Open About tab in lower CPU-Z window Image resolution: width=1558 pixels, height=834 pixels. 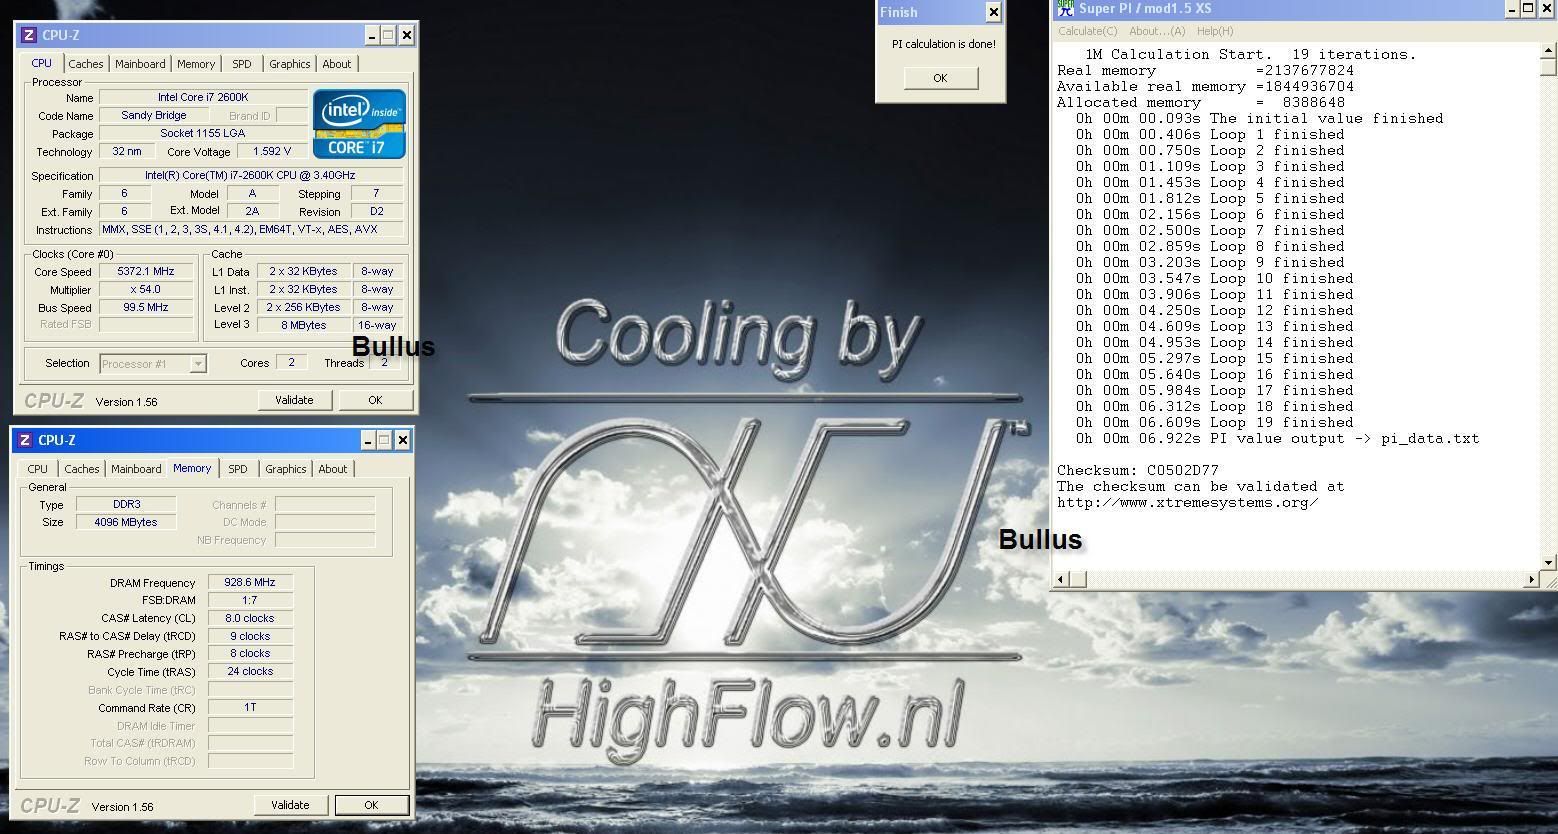pyautogui.click(x=333, y=469)
